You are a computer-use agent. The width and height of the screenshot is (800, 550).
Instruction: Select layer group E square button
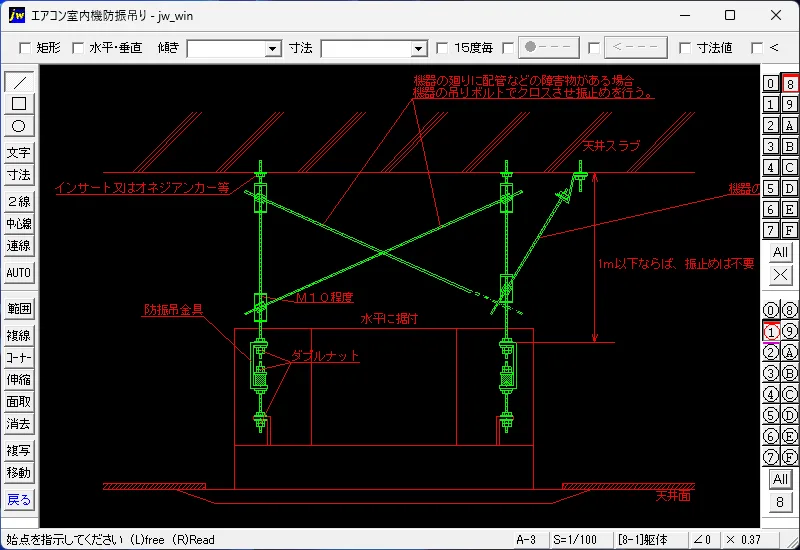pyautogui.click(x=790, y=209)
